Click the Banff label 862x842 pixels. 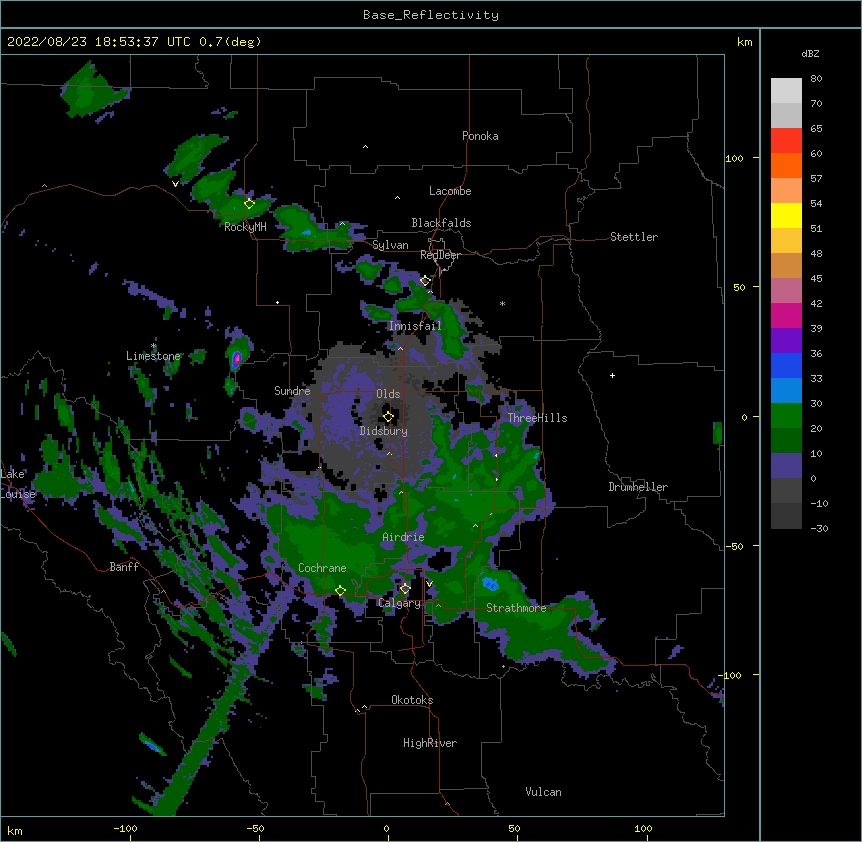click(124, 567)
